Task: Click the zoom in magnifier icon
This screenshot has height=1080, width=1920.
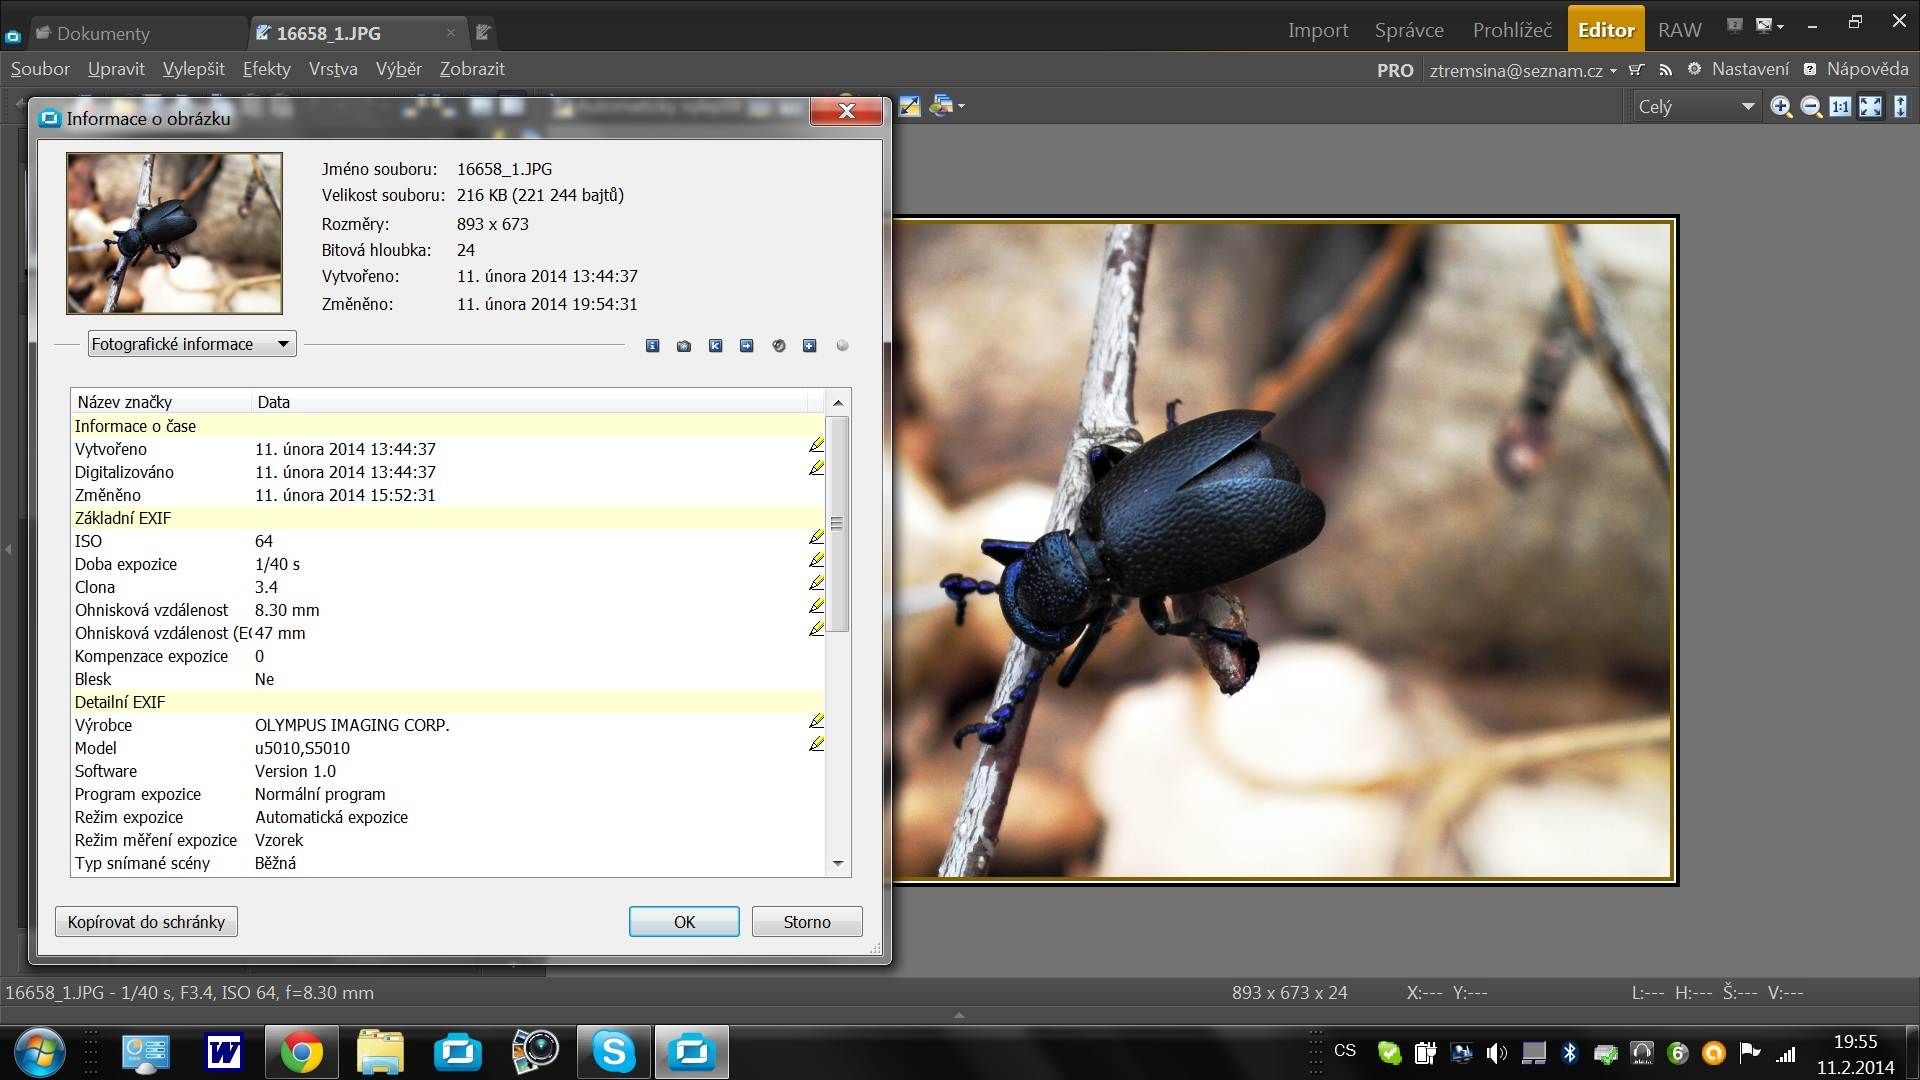Action: [1780, 107]
